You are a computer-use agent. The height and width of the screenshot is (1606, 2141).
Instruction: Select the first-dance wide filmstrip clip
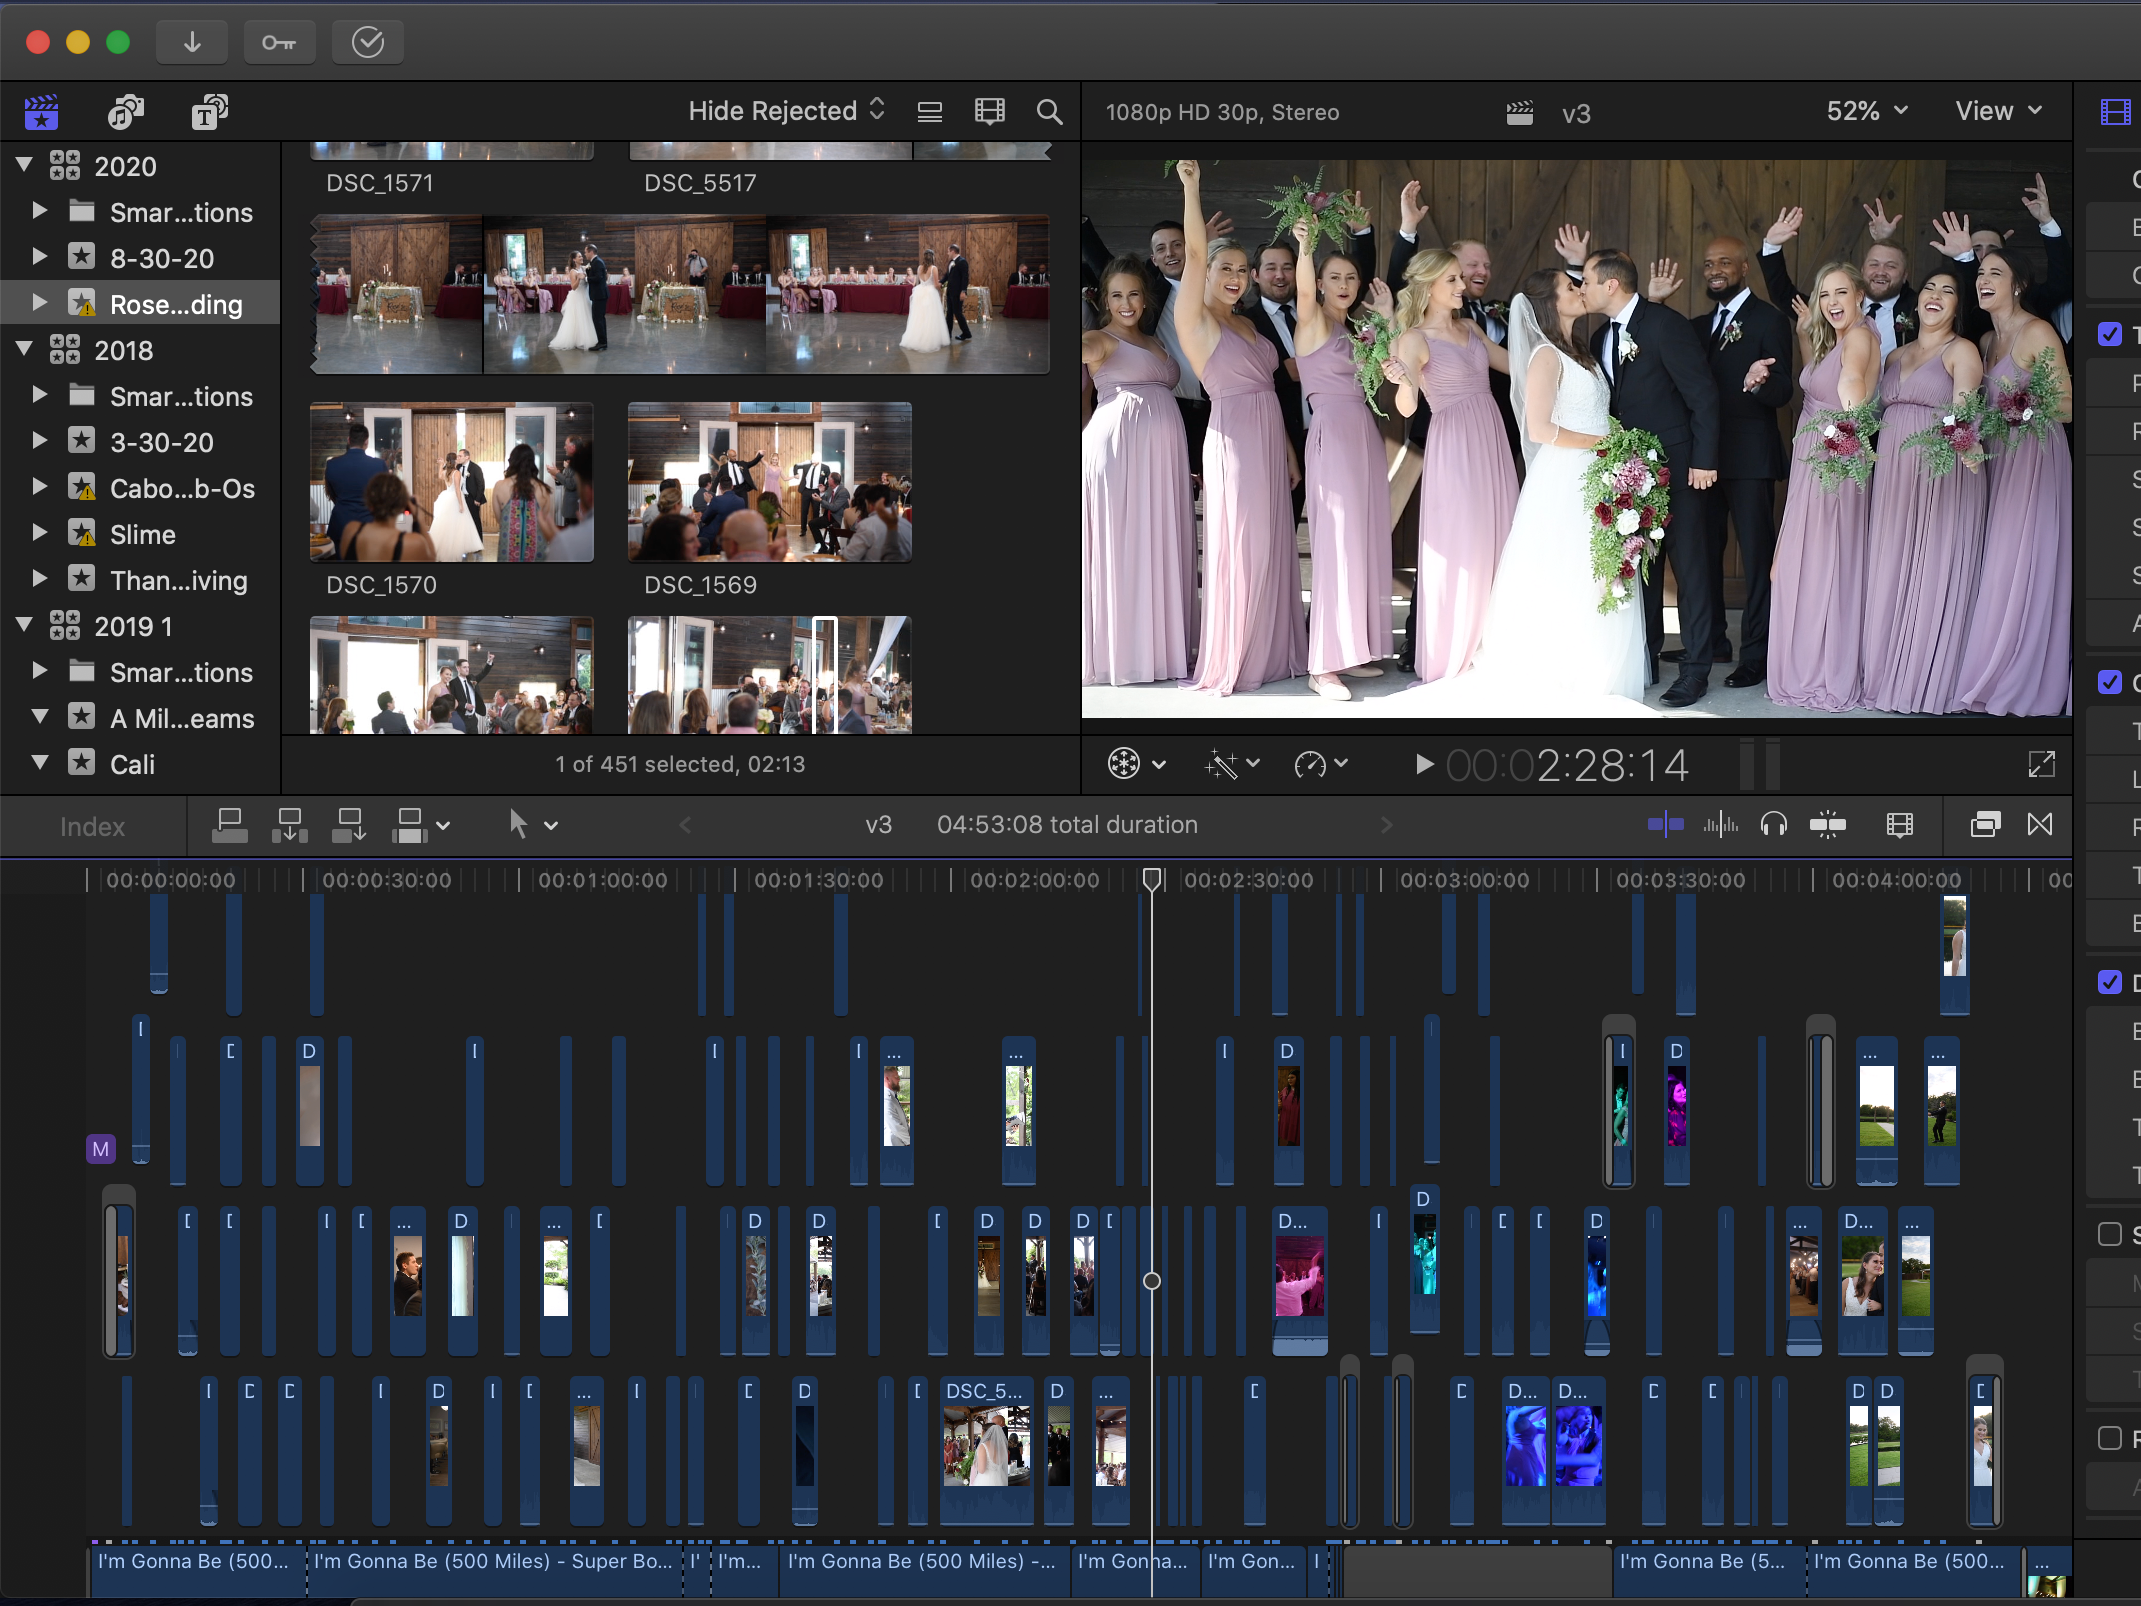(x=680, y=294)
